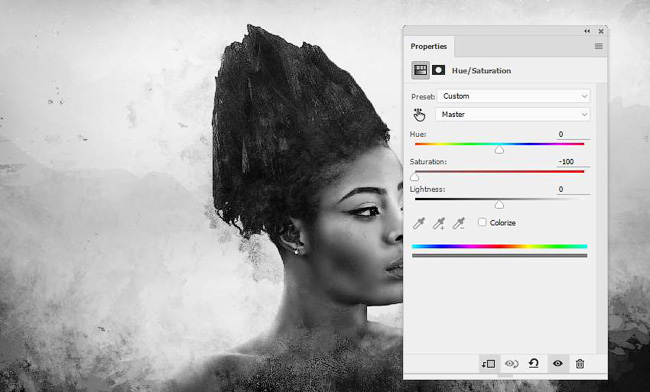
Task: Click the Properties panel vertical scrollbar
Action: pos(601,218)
